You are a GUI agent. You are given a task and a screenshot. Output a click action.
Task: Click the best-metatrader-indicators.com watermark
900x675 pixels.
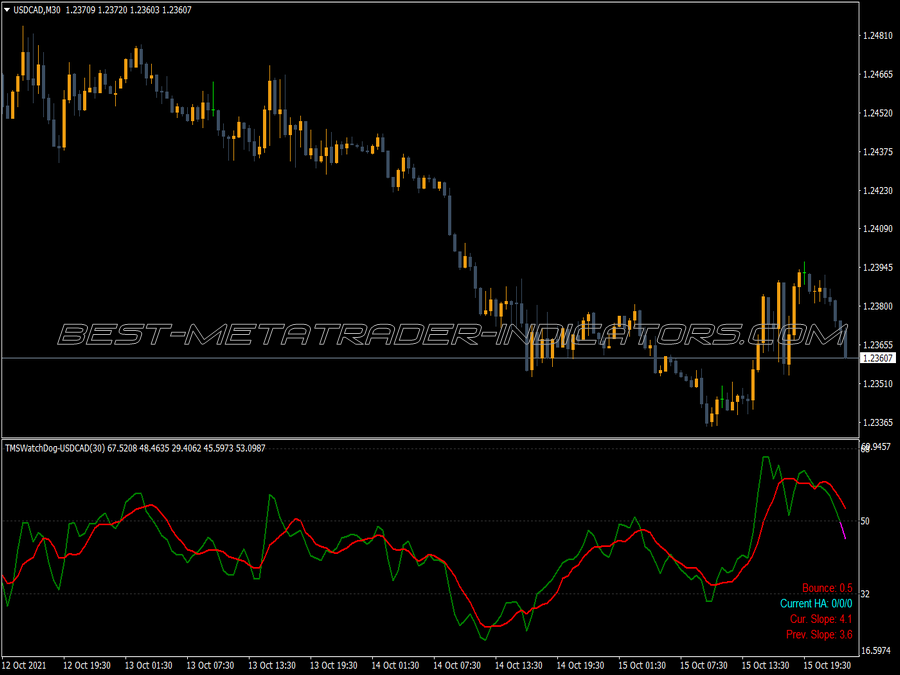point(452,335)
